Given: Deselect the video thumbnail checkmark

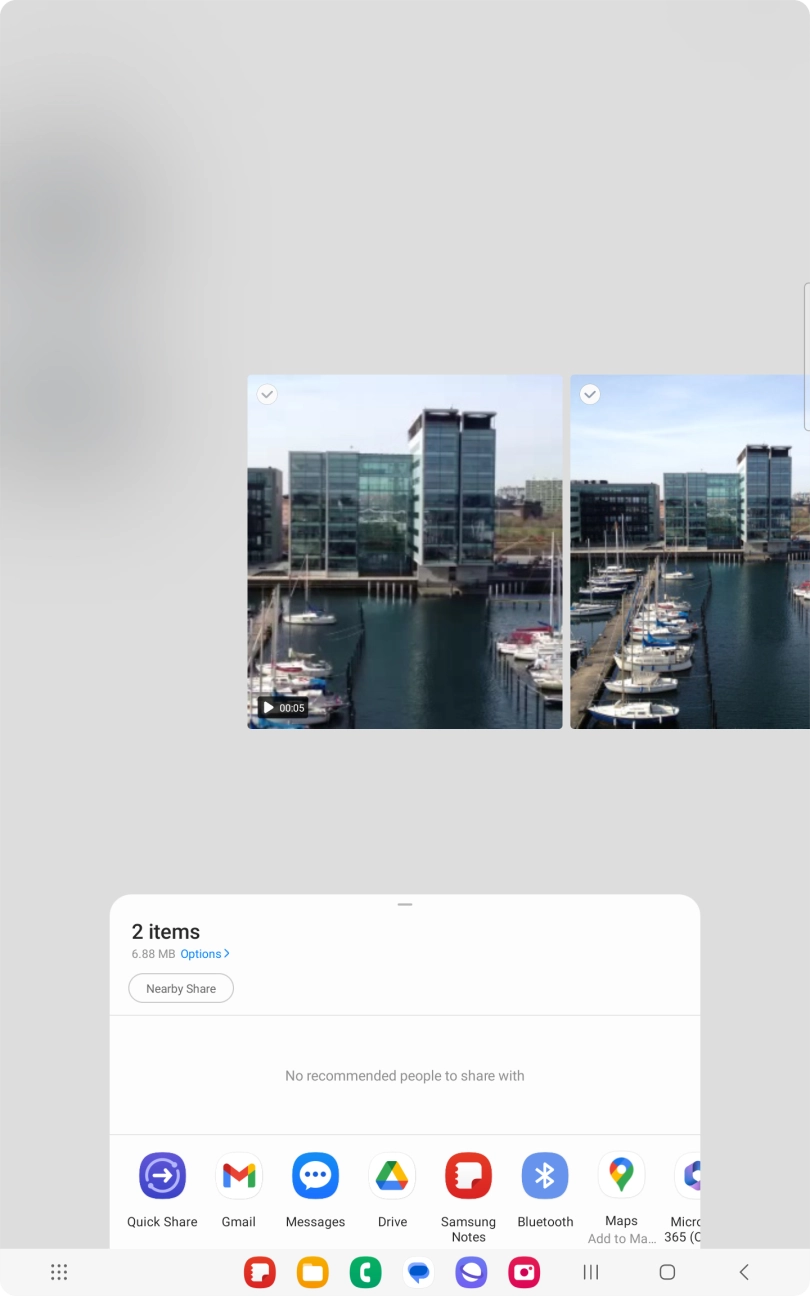Looking at the screenshot, I should tap(267, 394).
